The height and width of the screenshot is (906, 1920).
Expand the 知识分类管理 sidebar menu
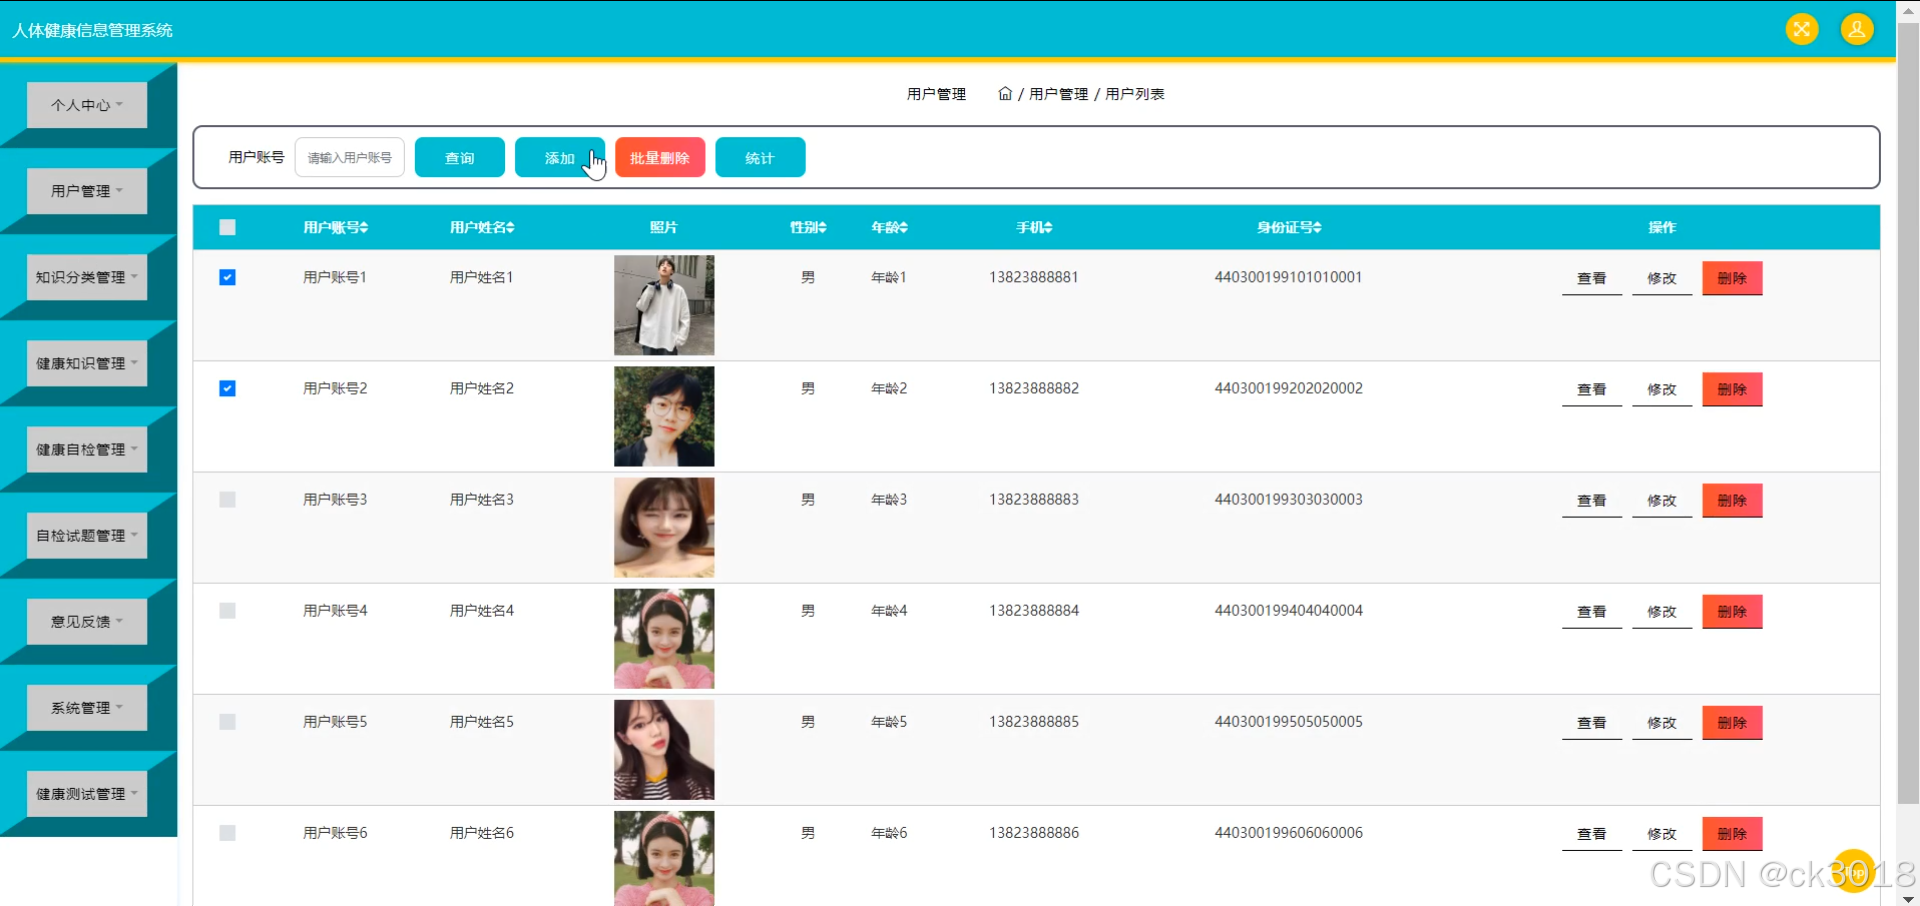[x=87, y=277]
